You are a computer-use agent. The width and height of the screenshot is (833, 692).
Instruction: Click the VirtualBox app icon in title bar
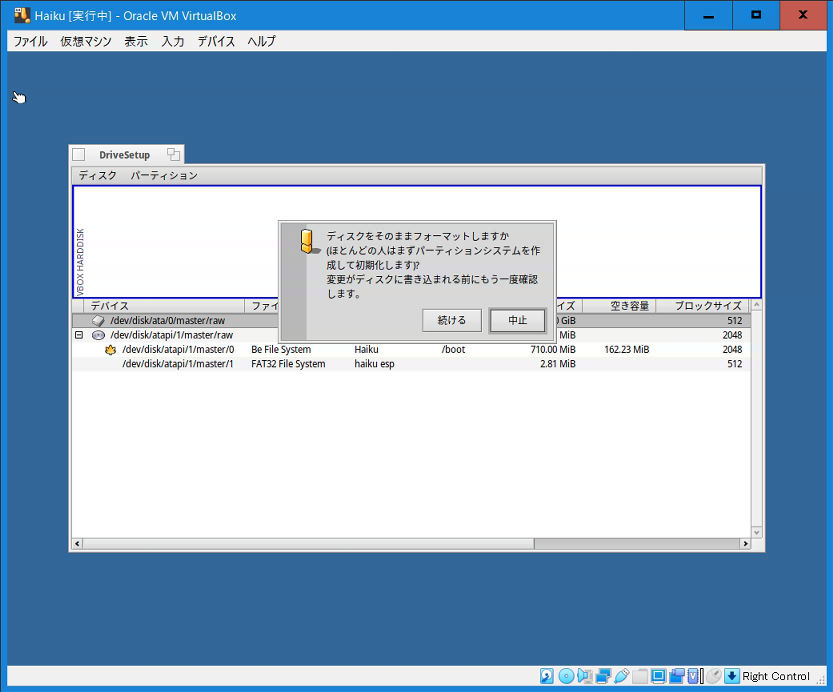pyautogui.click(x=22, y=15)
